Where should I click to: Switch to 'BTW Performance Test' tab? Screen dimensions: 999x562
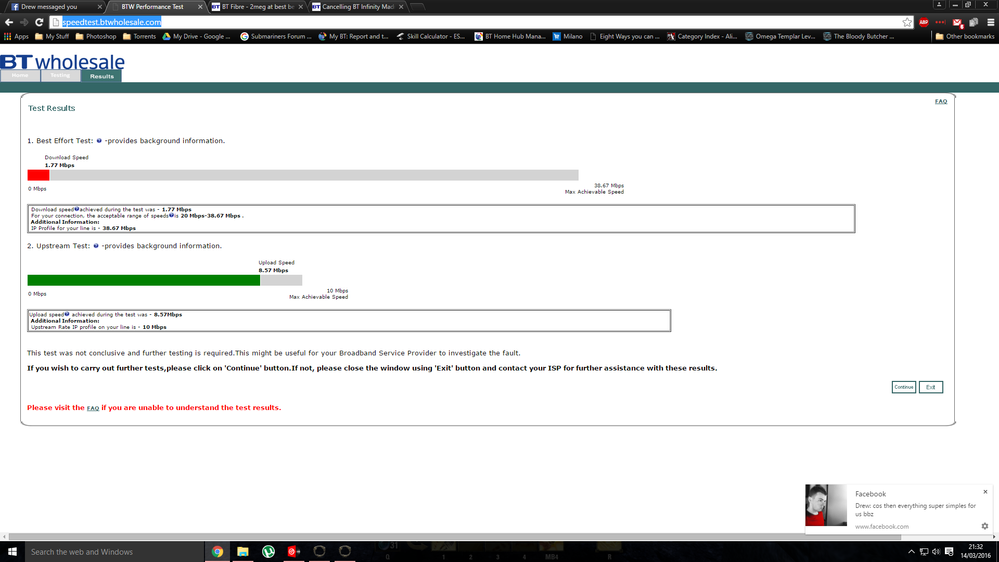coord(157,6)
